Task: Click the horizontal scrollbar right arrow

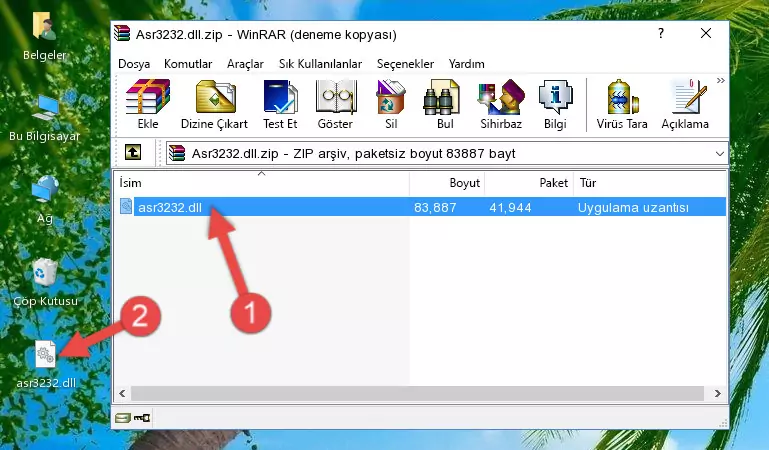Action: click(718, 393)
